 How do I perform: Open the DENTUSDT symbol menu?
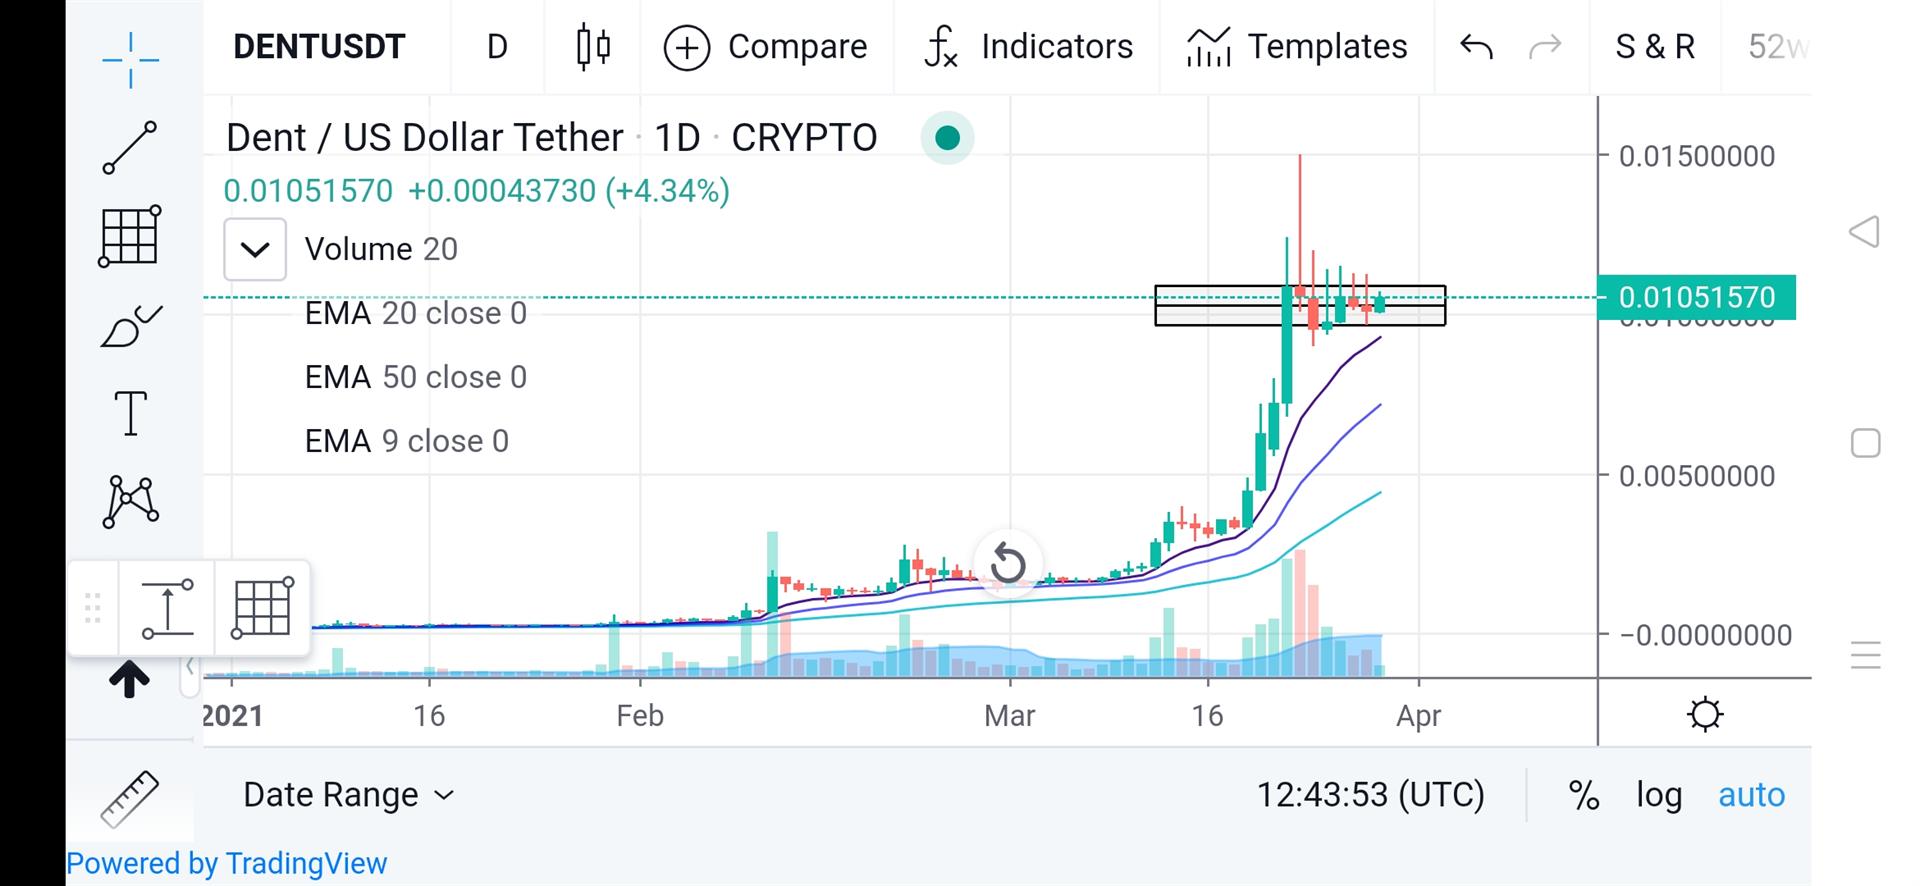coord(320,46)
